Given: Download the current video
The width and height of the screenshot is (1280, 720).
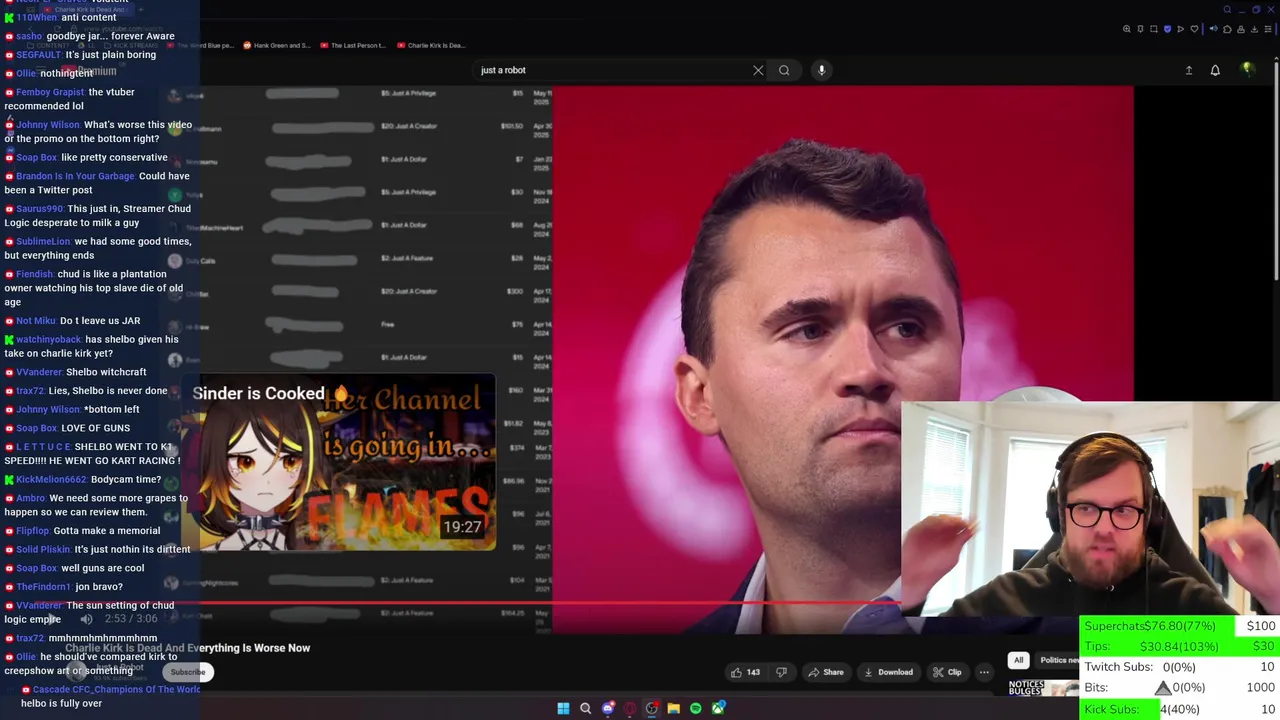Looking at the screenshot, I should (x=888, y=672).
